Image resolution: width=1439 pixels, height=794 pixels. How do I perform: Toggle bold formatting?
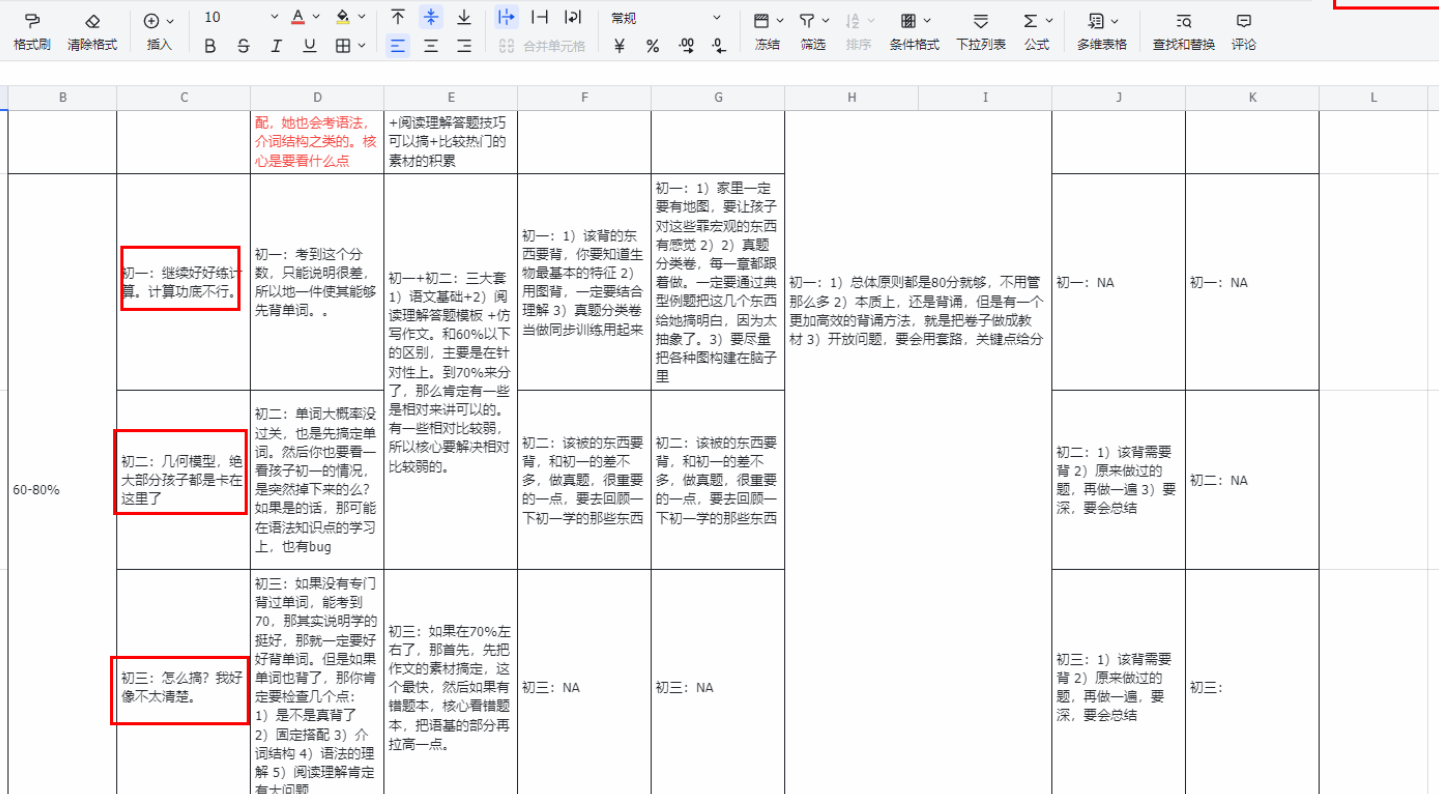click(210, 46)
